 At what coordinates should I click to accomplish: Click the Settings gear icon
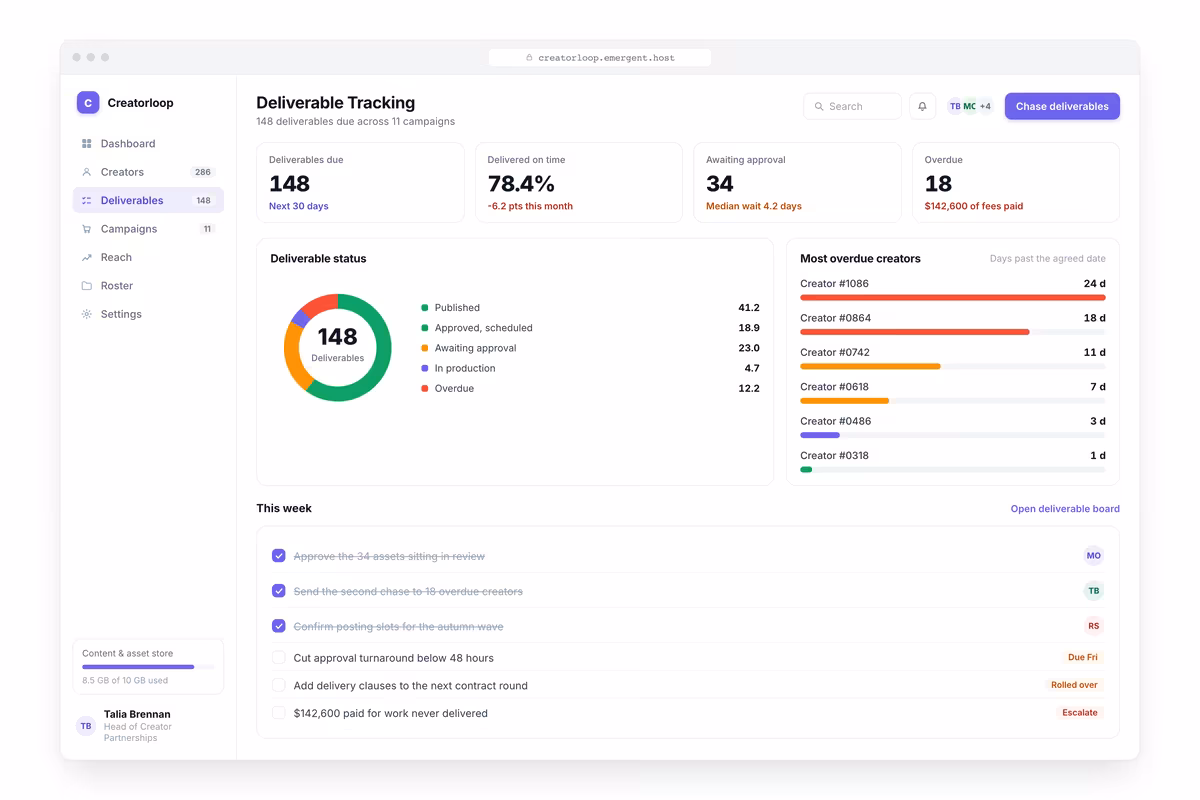[87, 314]
